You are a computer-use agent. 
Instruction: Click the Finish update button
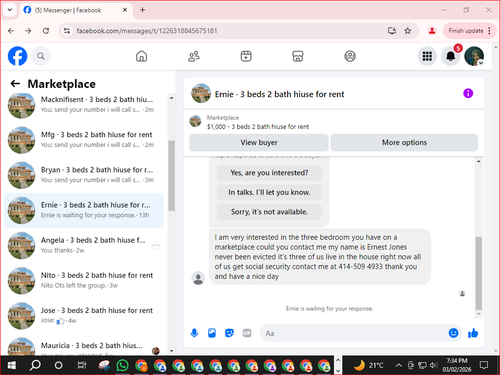(466, 31)
